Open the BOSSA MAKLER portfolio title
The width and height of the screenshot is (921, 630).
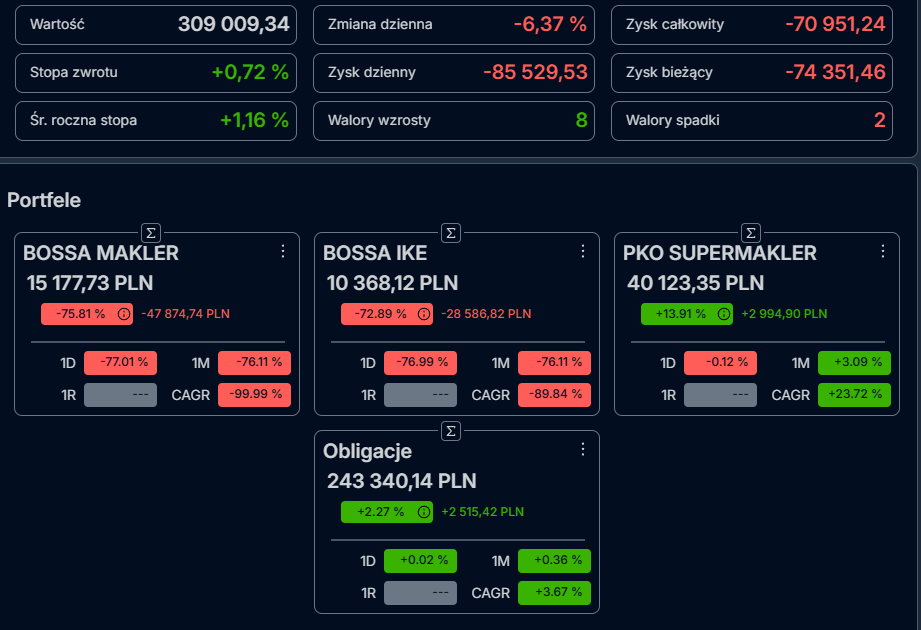[101, 253]
